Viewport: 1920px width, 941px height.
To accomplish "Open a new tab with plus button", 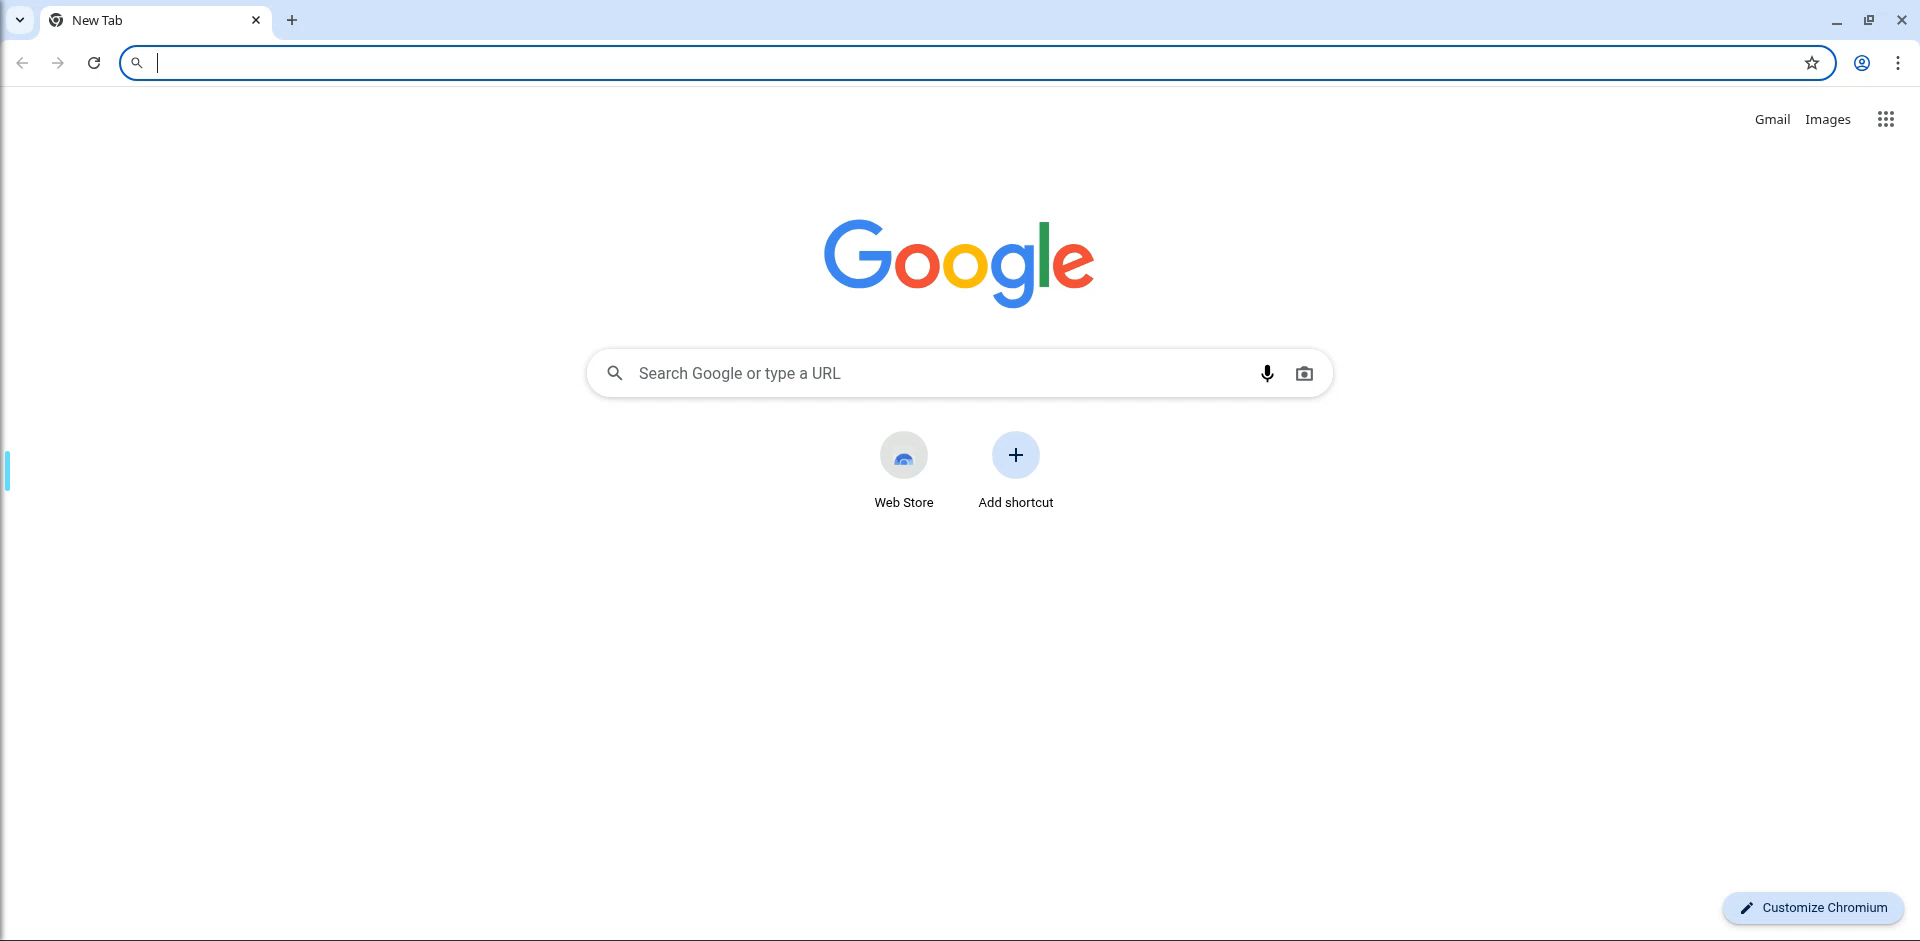I will coord(292,20).
